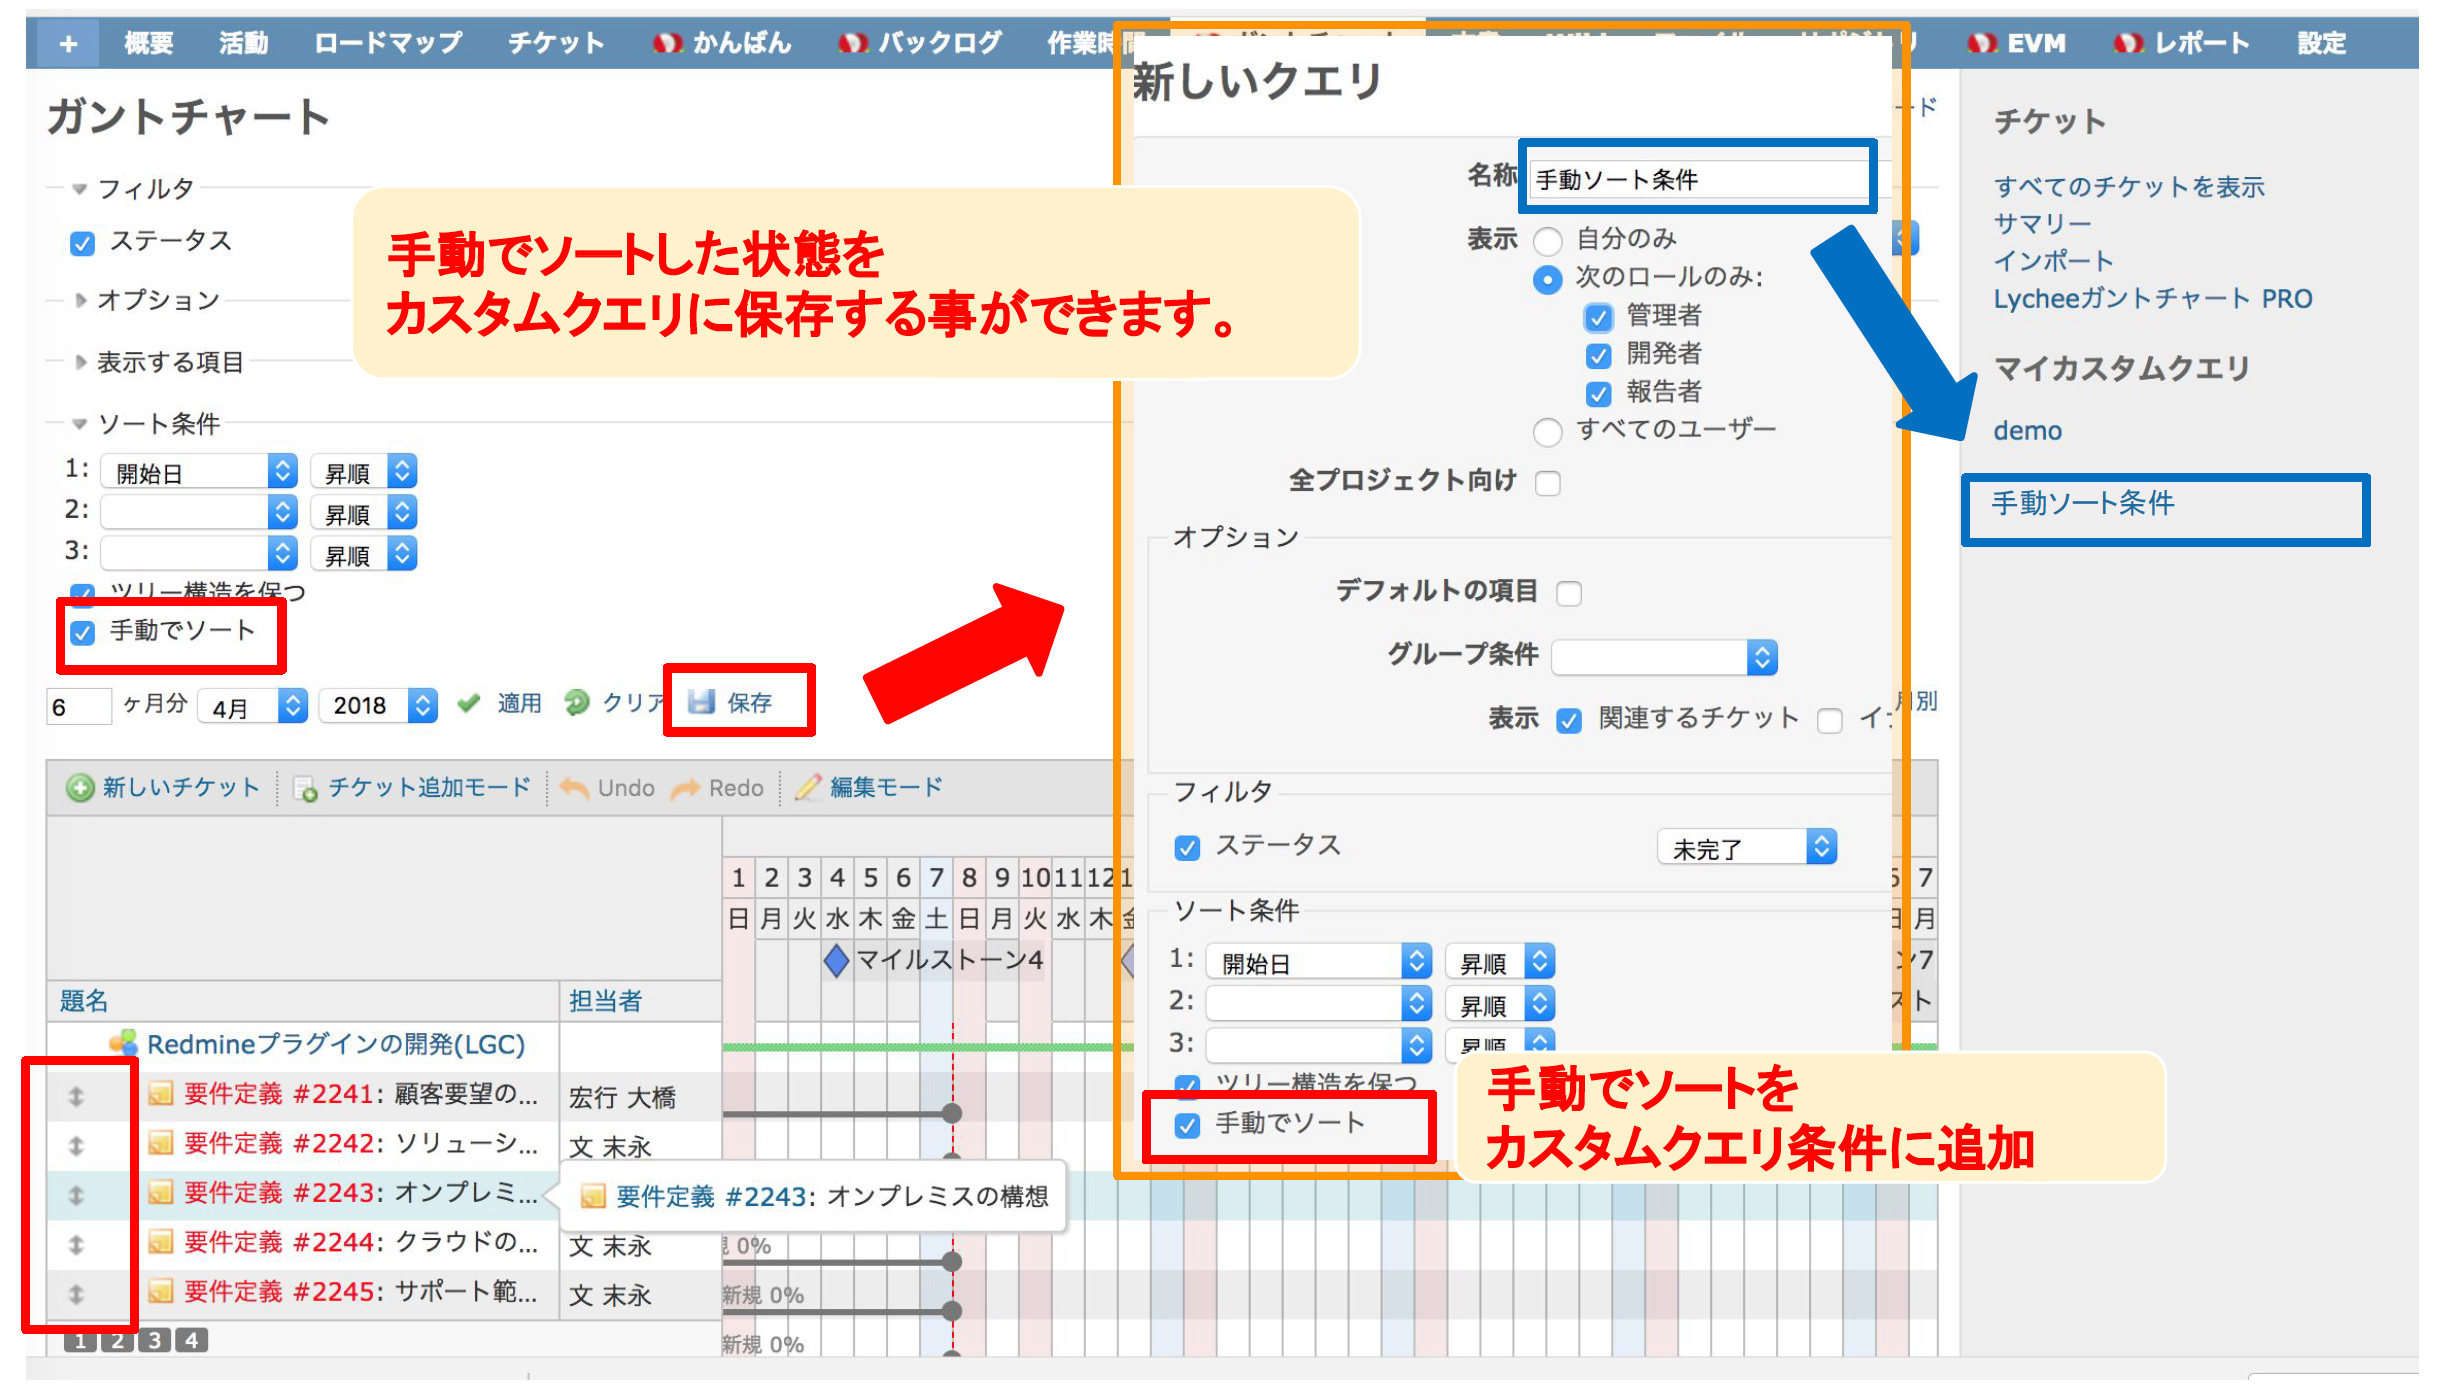
Task: Select the 自分のみ radio button
Action: (1547, 241)
